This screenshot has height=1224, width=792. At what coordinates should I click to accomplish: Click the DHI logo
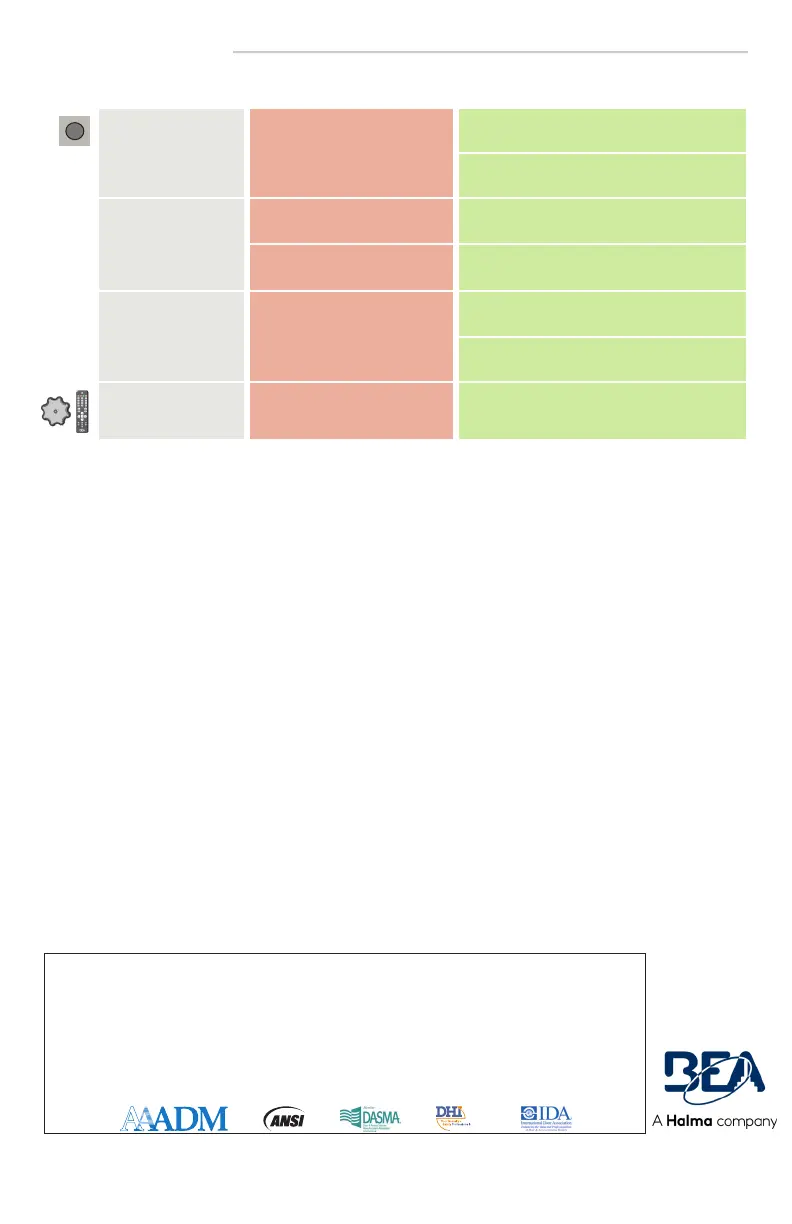452,1116
